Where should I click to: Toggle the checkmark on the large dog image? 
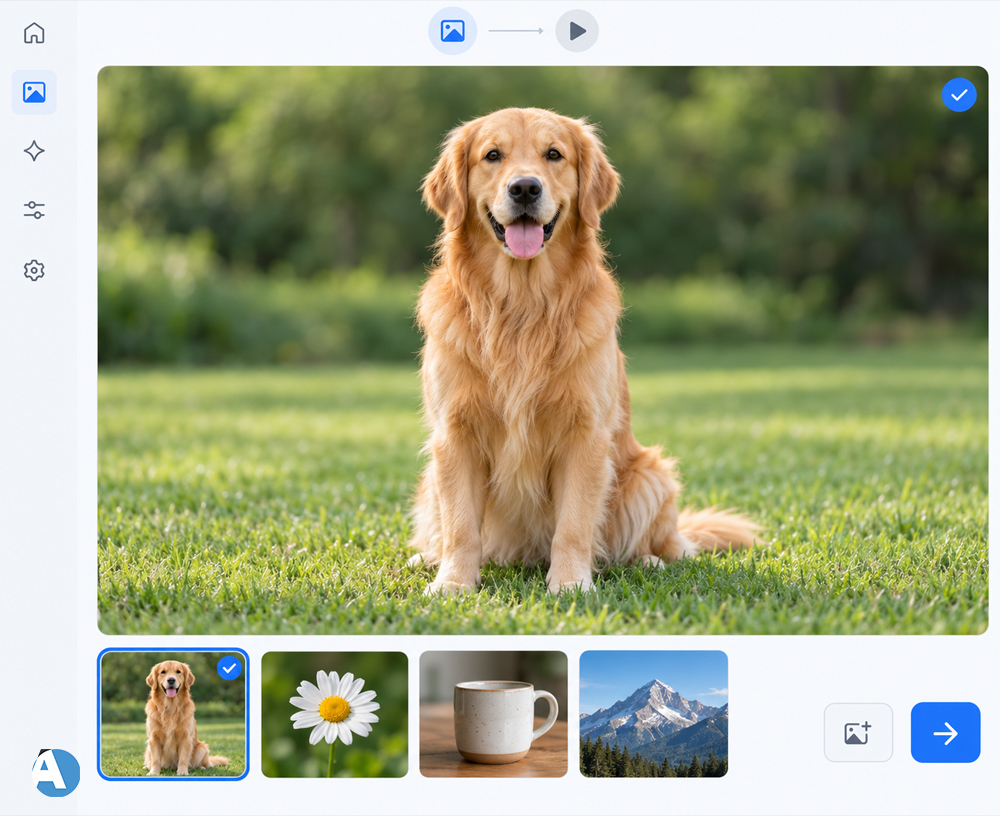[959, 95]
